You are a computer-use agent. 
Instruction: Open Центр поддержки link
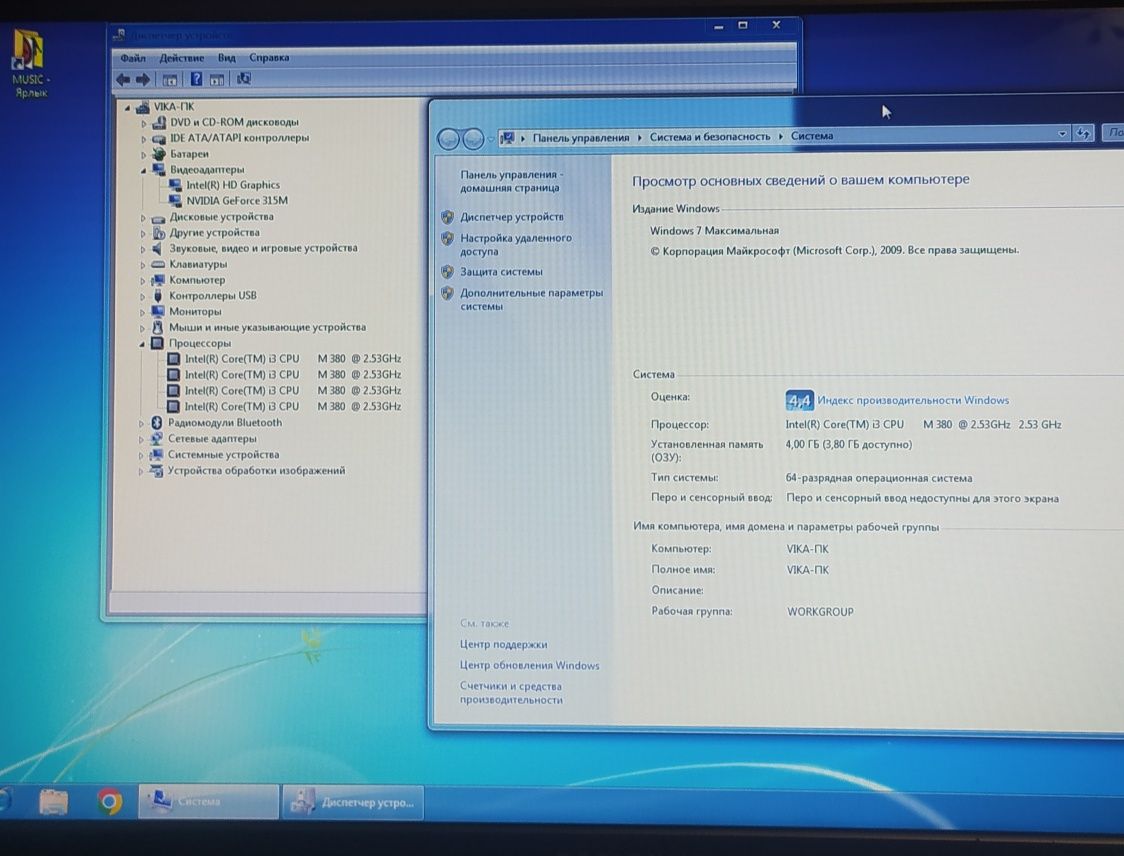[503, 645]
